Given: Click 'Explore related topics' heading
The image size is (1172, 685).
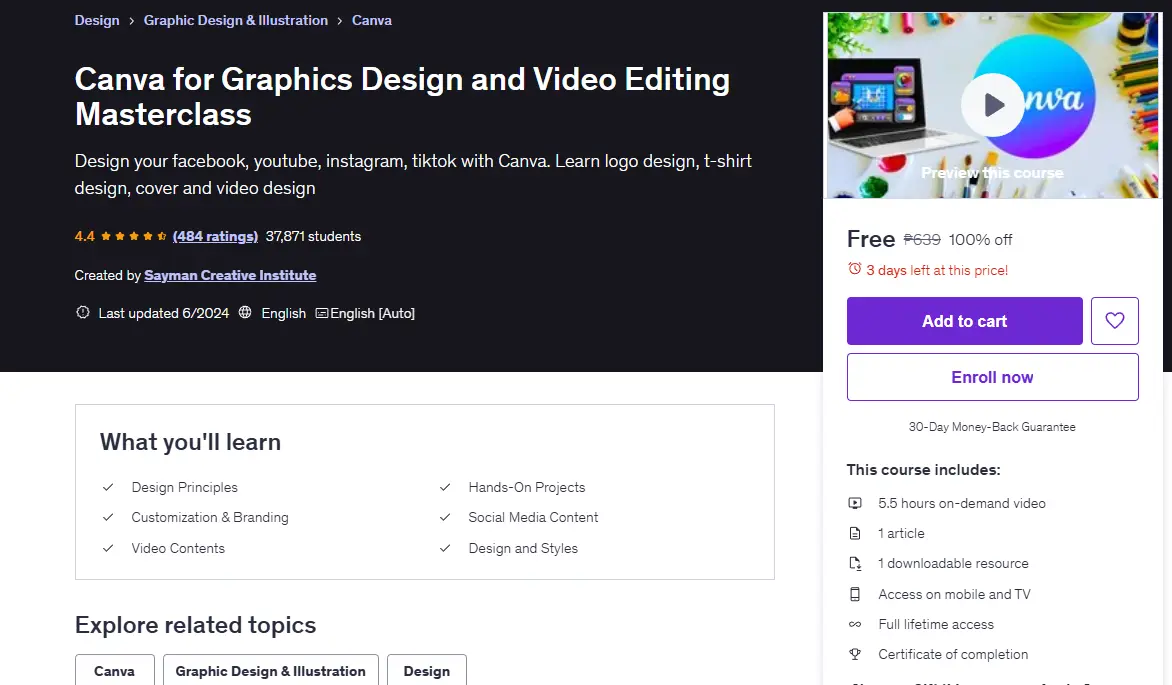Looking at the screenshot, I should point(195,625).
